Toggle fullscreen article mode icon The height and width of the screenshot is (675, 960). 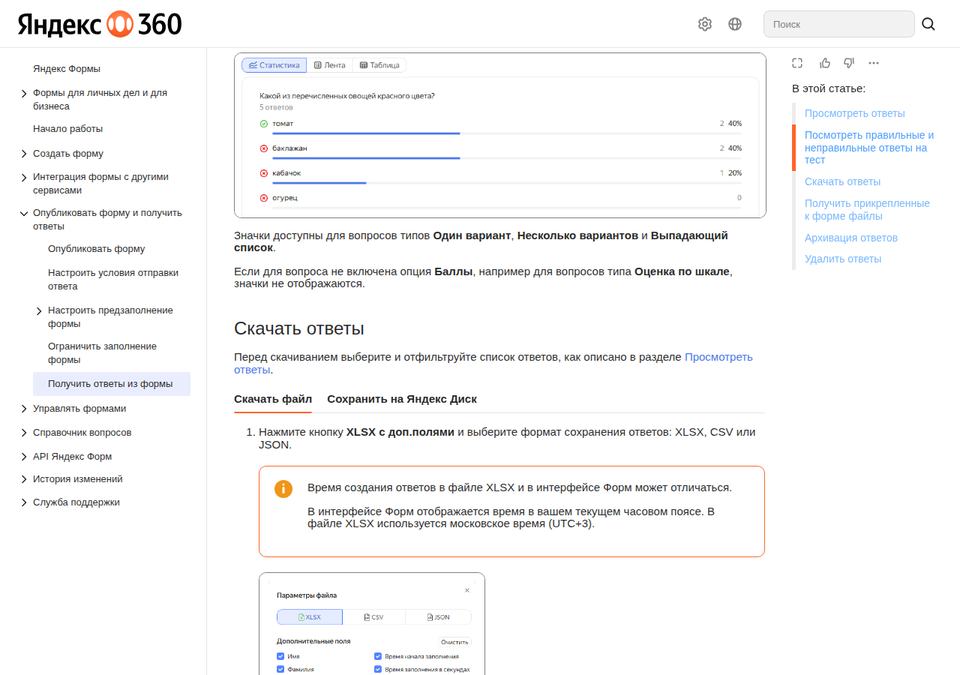[x=797, y=62]
